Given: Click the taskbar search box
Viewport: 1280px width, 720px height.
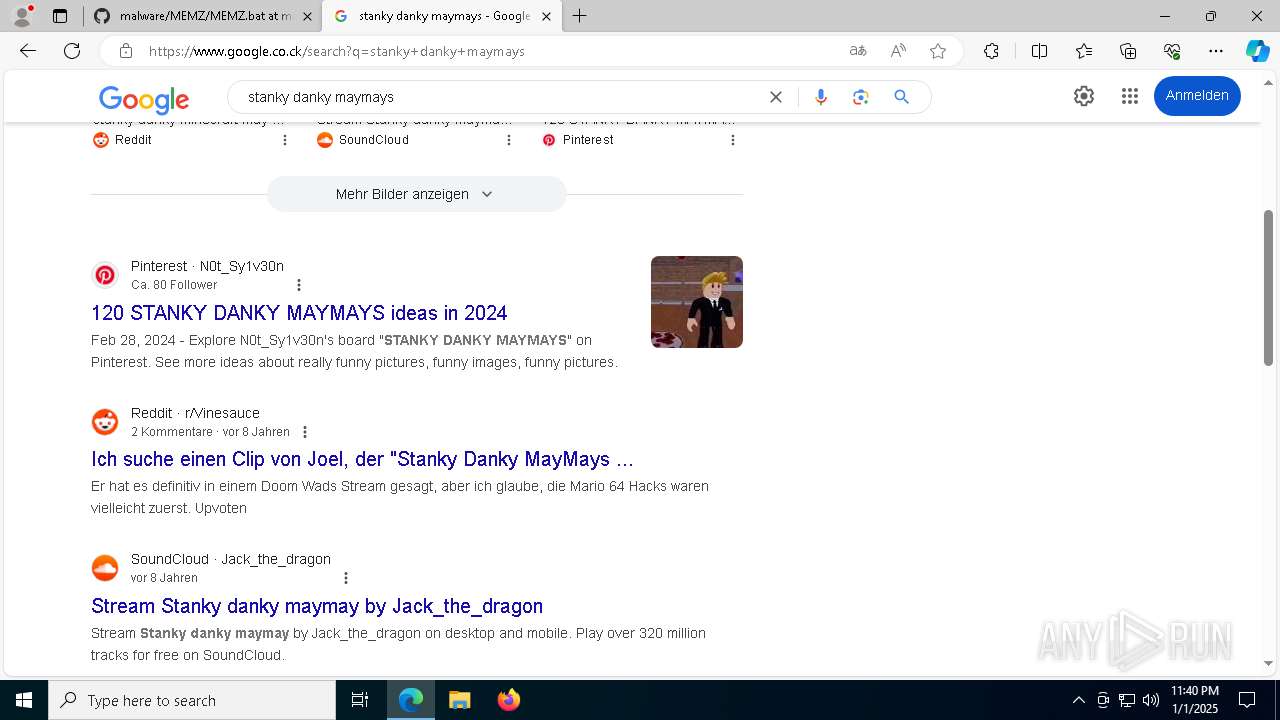Looking at the screenshot, I should tap(192, 700).
